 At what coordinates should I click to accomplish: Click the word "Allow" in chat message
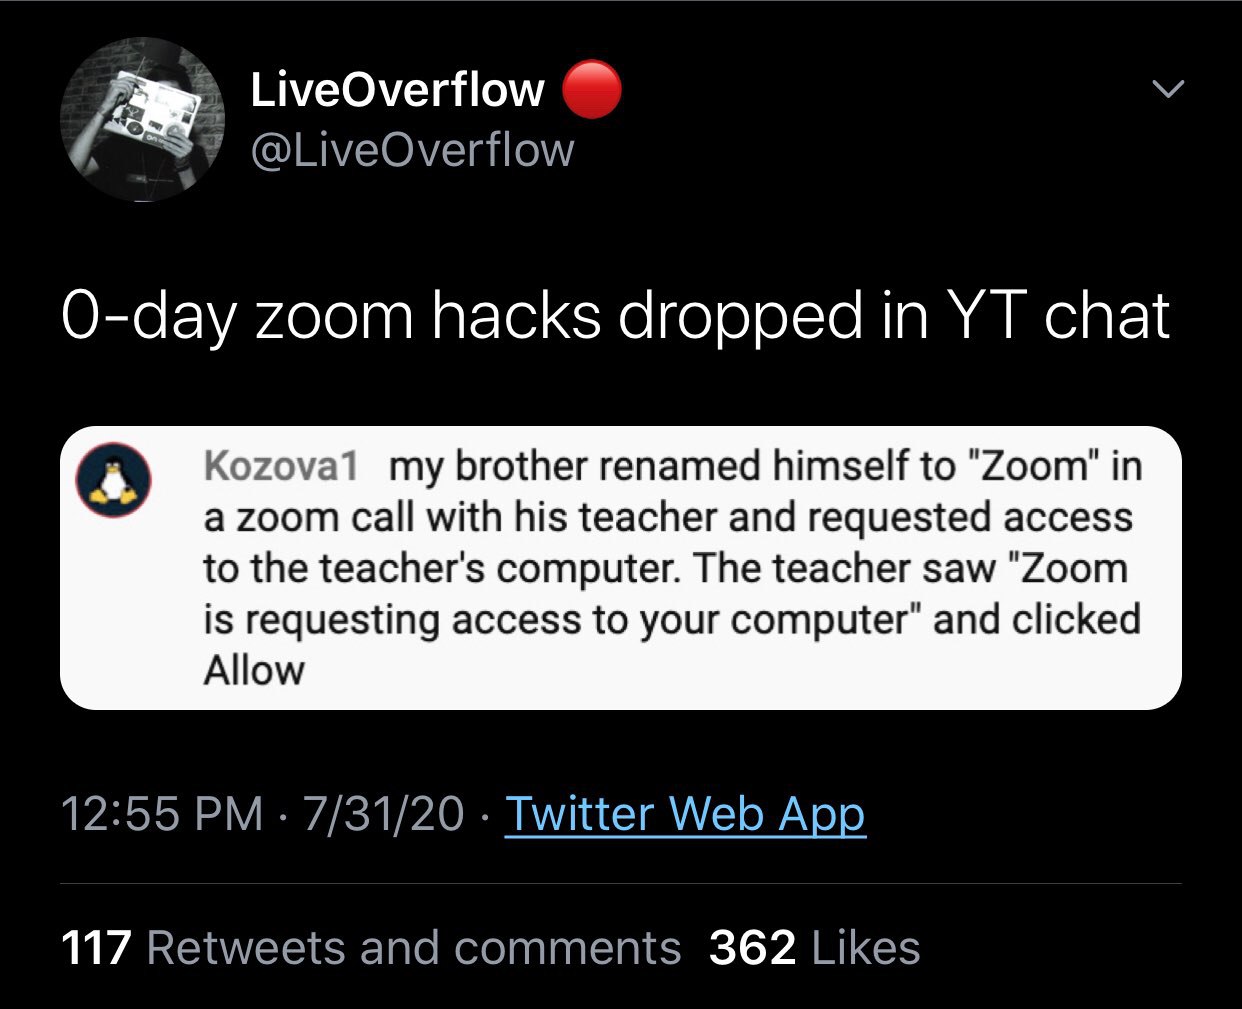point(254,670)
